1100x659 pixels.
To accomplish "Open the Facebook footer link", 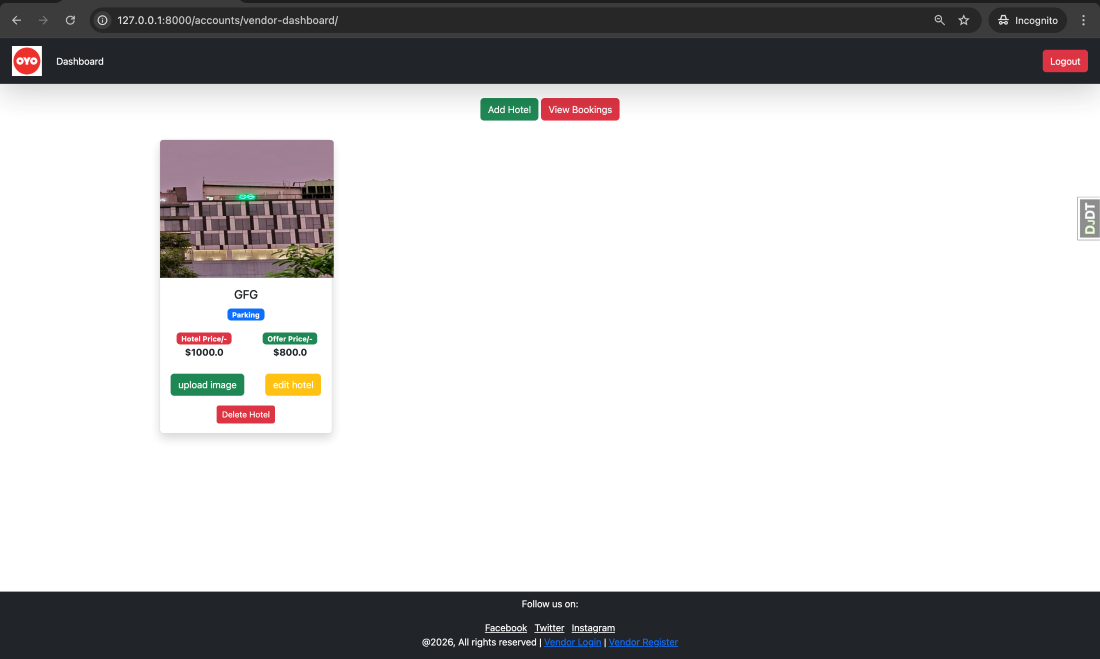I will point(506,628).
